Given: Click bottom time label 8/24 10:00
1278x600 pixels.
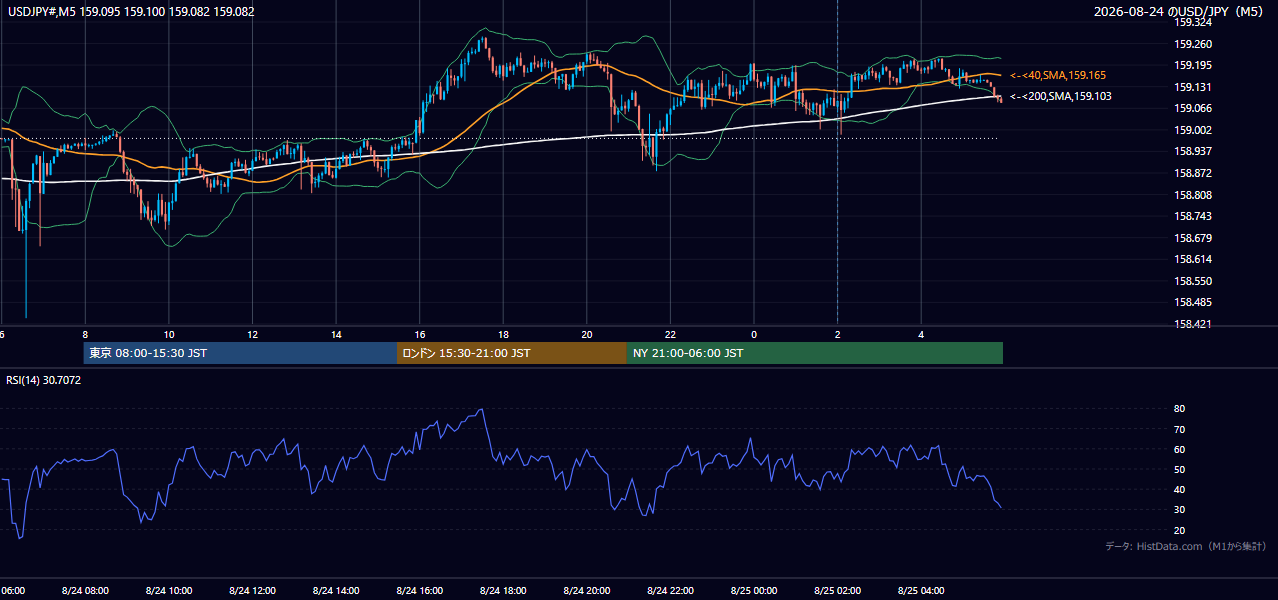Looking at the screenshot, I should click(168, 591).
